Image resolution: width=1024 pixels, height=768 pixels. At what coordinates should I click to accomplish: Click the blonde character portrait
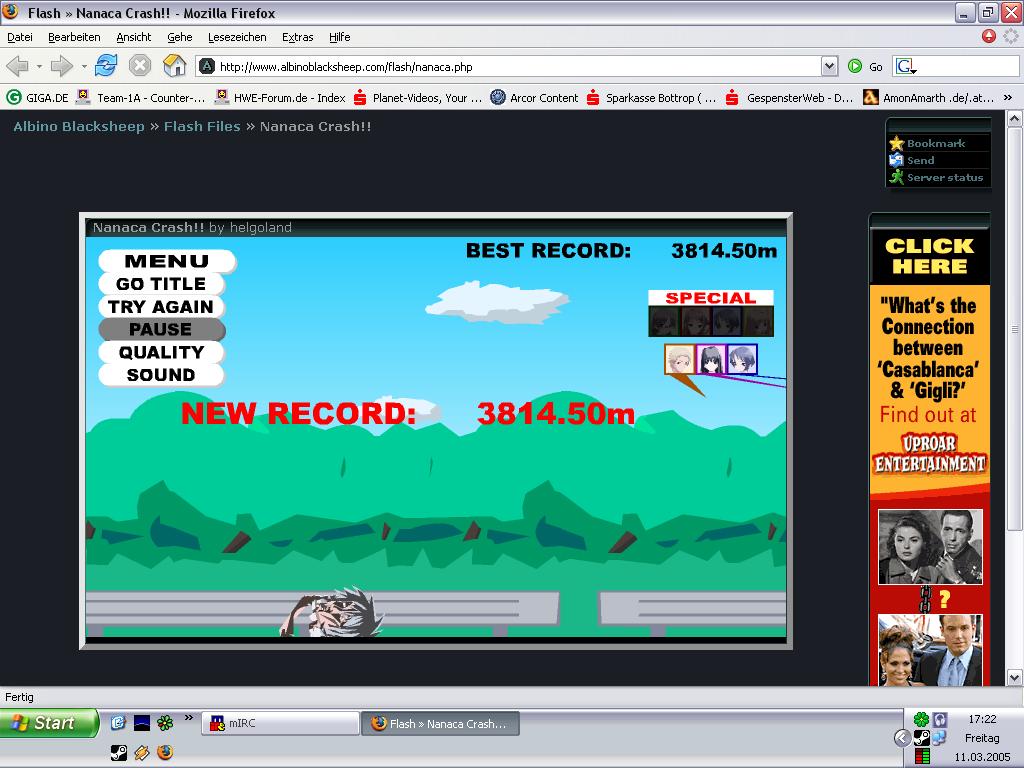coord(680,359)
